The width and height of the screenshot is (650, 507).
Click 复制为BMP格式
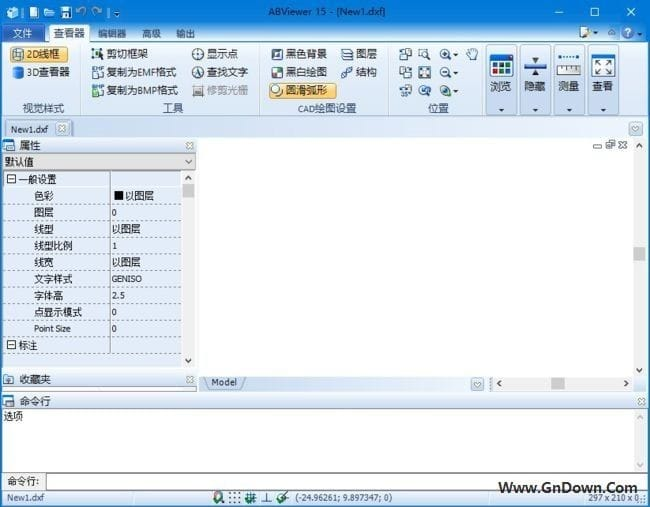(135, 90)
